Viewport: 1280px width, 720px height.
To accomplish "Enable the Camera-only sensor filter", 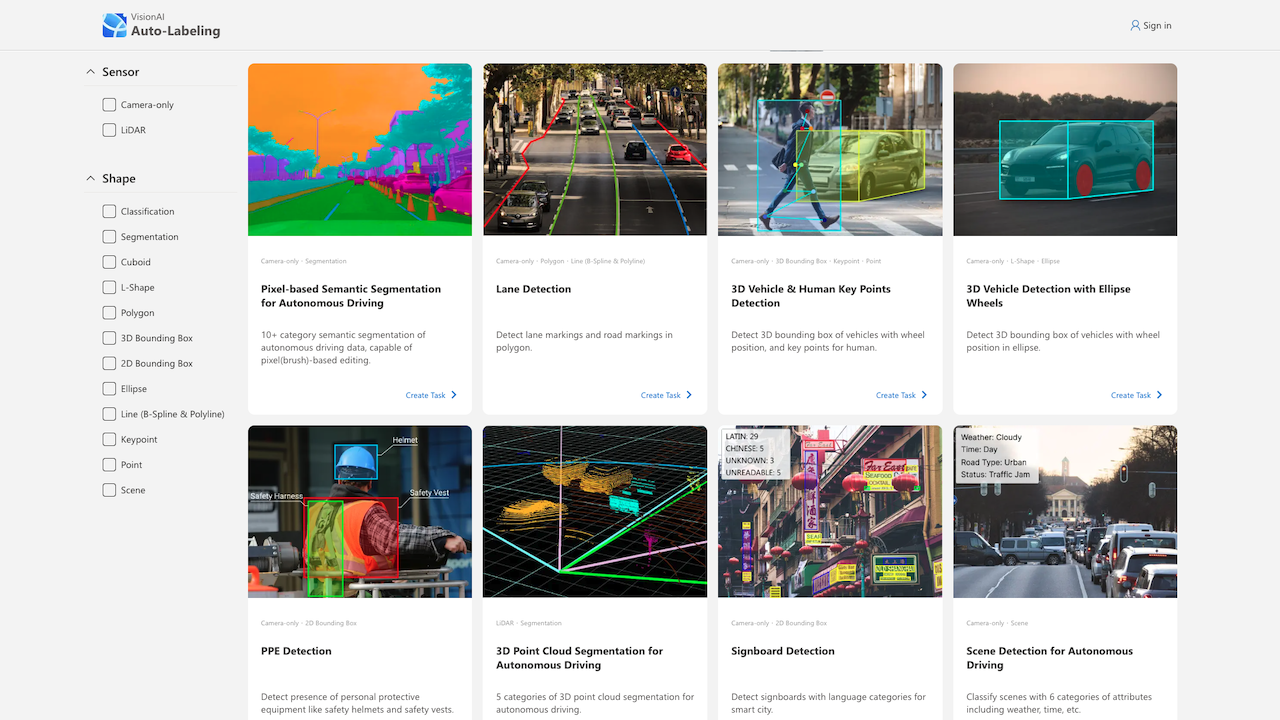I will [x=109, y=105].
